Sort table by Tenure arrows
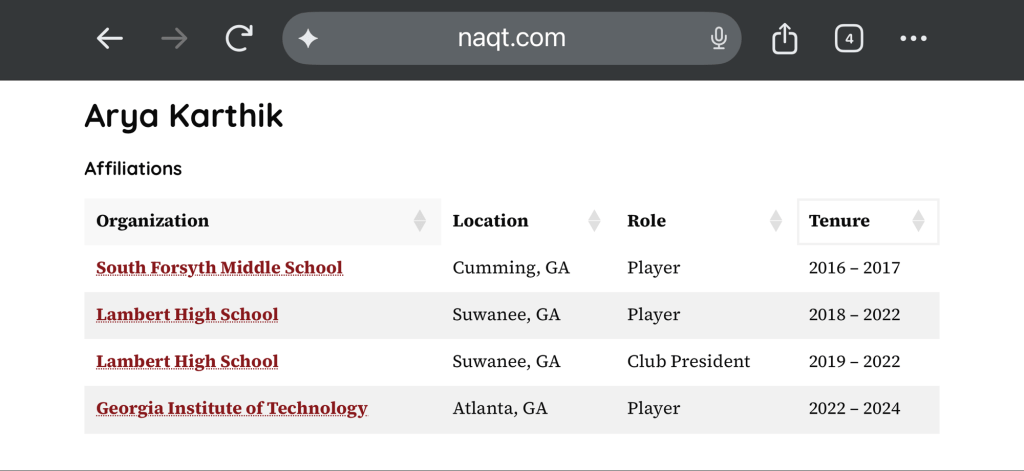Image resolution: width=1024 pixels, height=471 pixels. pyautogui.click(x=918, y=221)
